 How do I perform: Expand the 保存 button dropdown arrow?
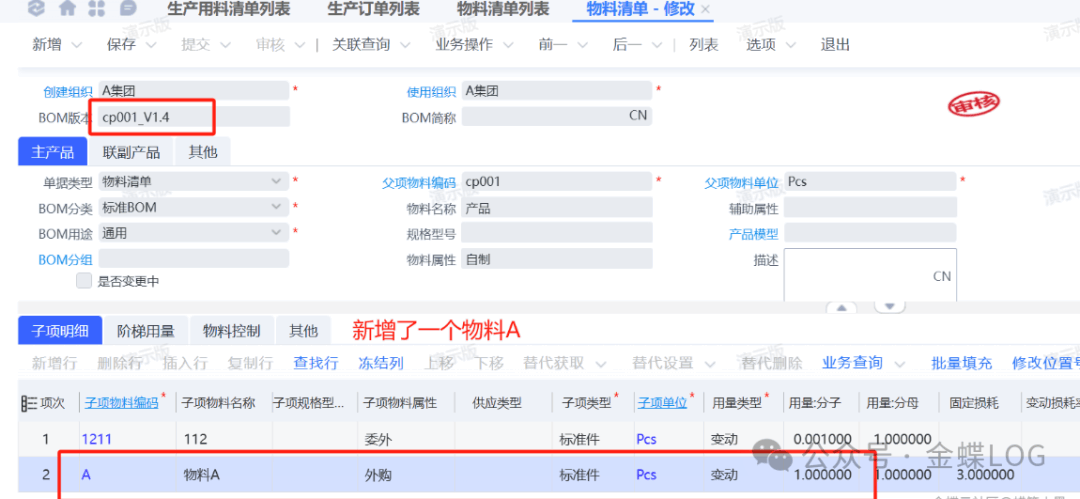151,45
